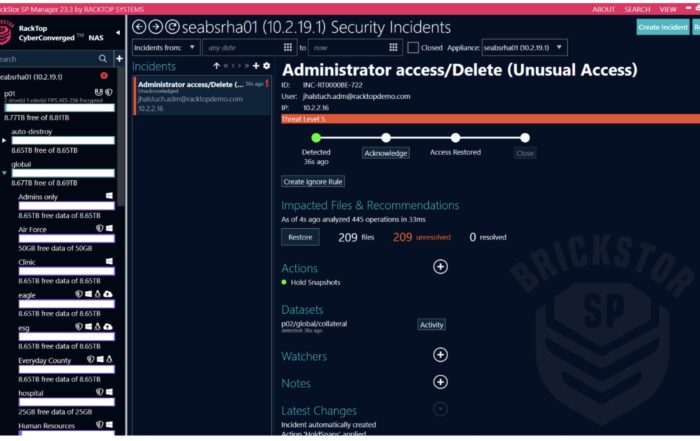
Task: Click the Linux icon on Everyday County
Action: pos(109,359)
